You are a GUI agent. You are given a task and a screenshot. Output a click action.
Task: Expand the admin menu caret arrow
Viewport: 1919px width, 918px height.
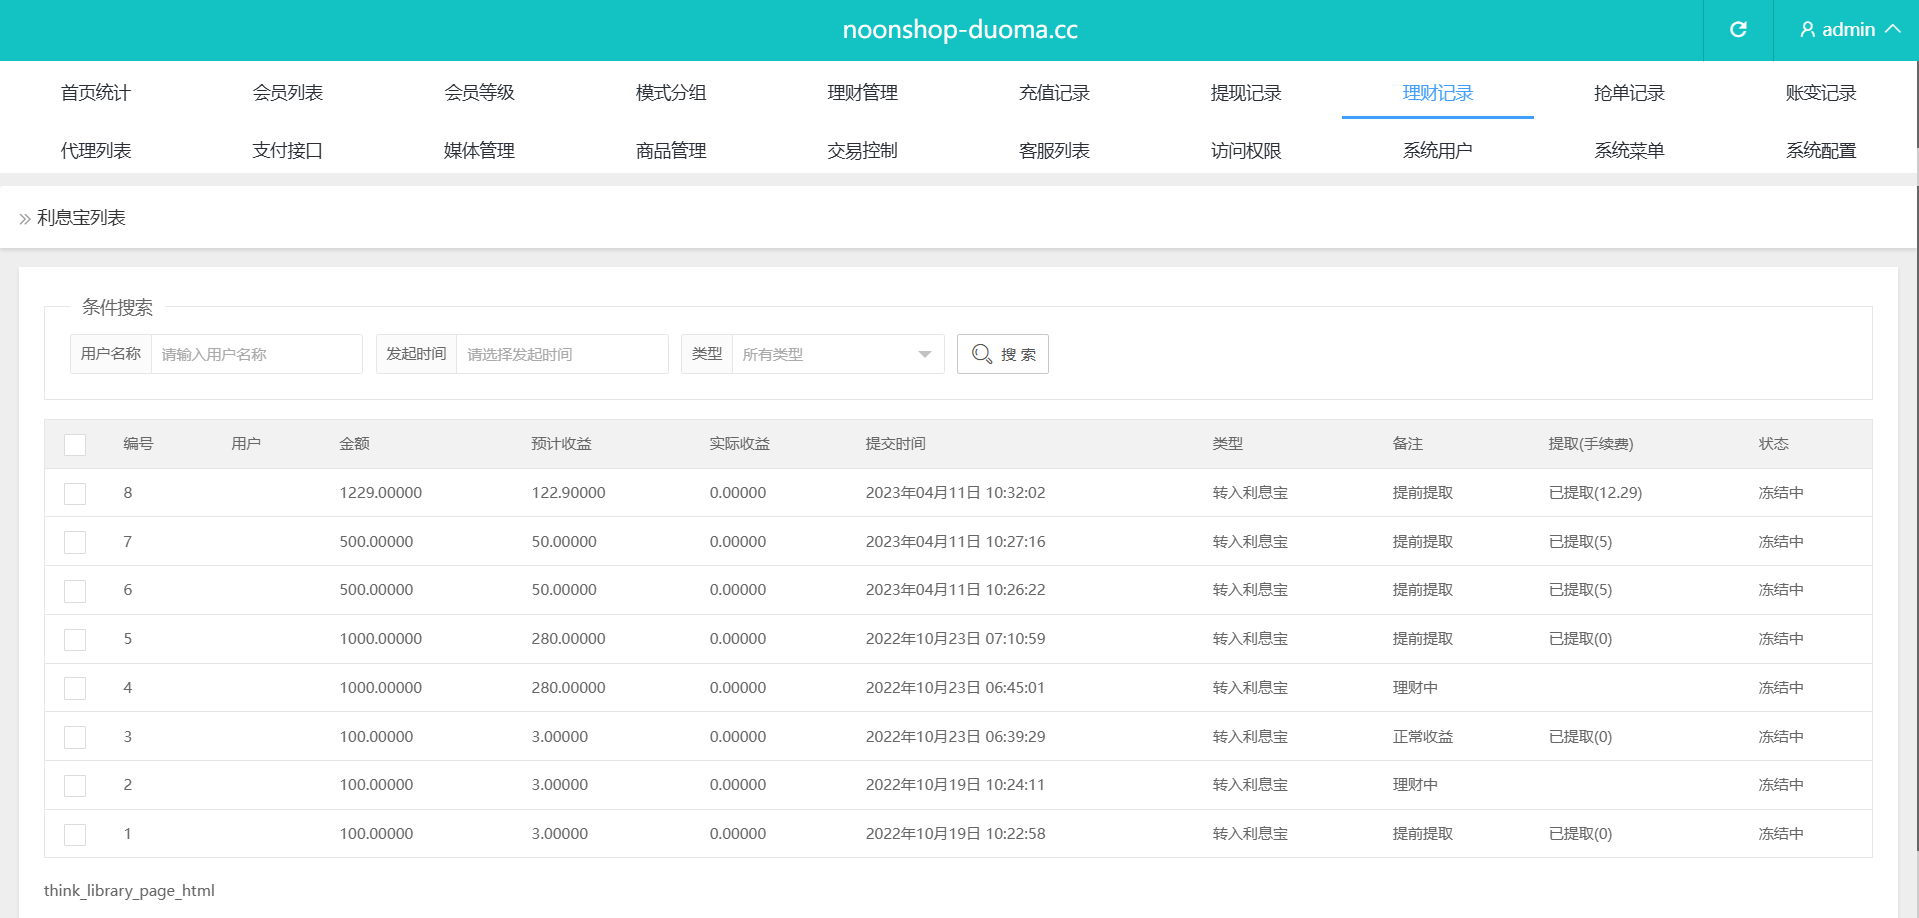(1893, 30)
